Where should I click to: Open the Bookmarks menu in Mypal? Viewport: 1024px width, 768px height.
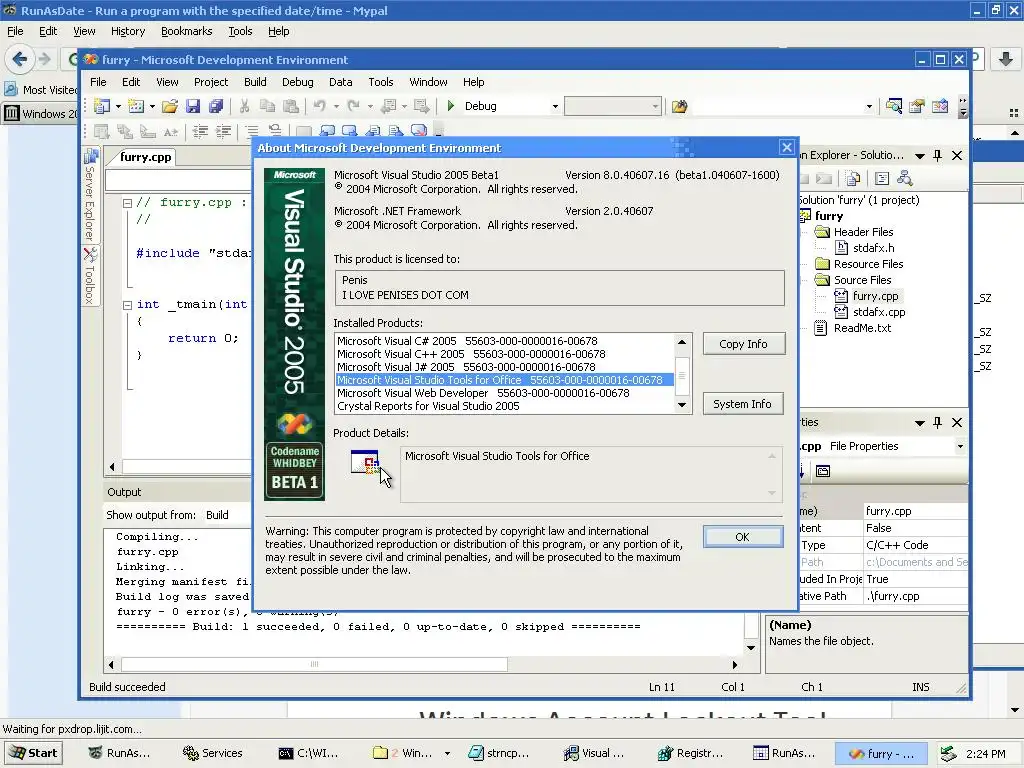click(187, 31)
